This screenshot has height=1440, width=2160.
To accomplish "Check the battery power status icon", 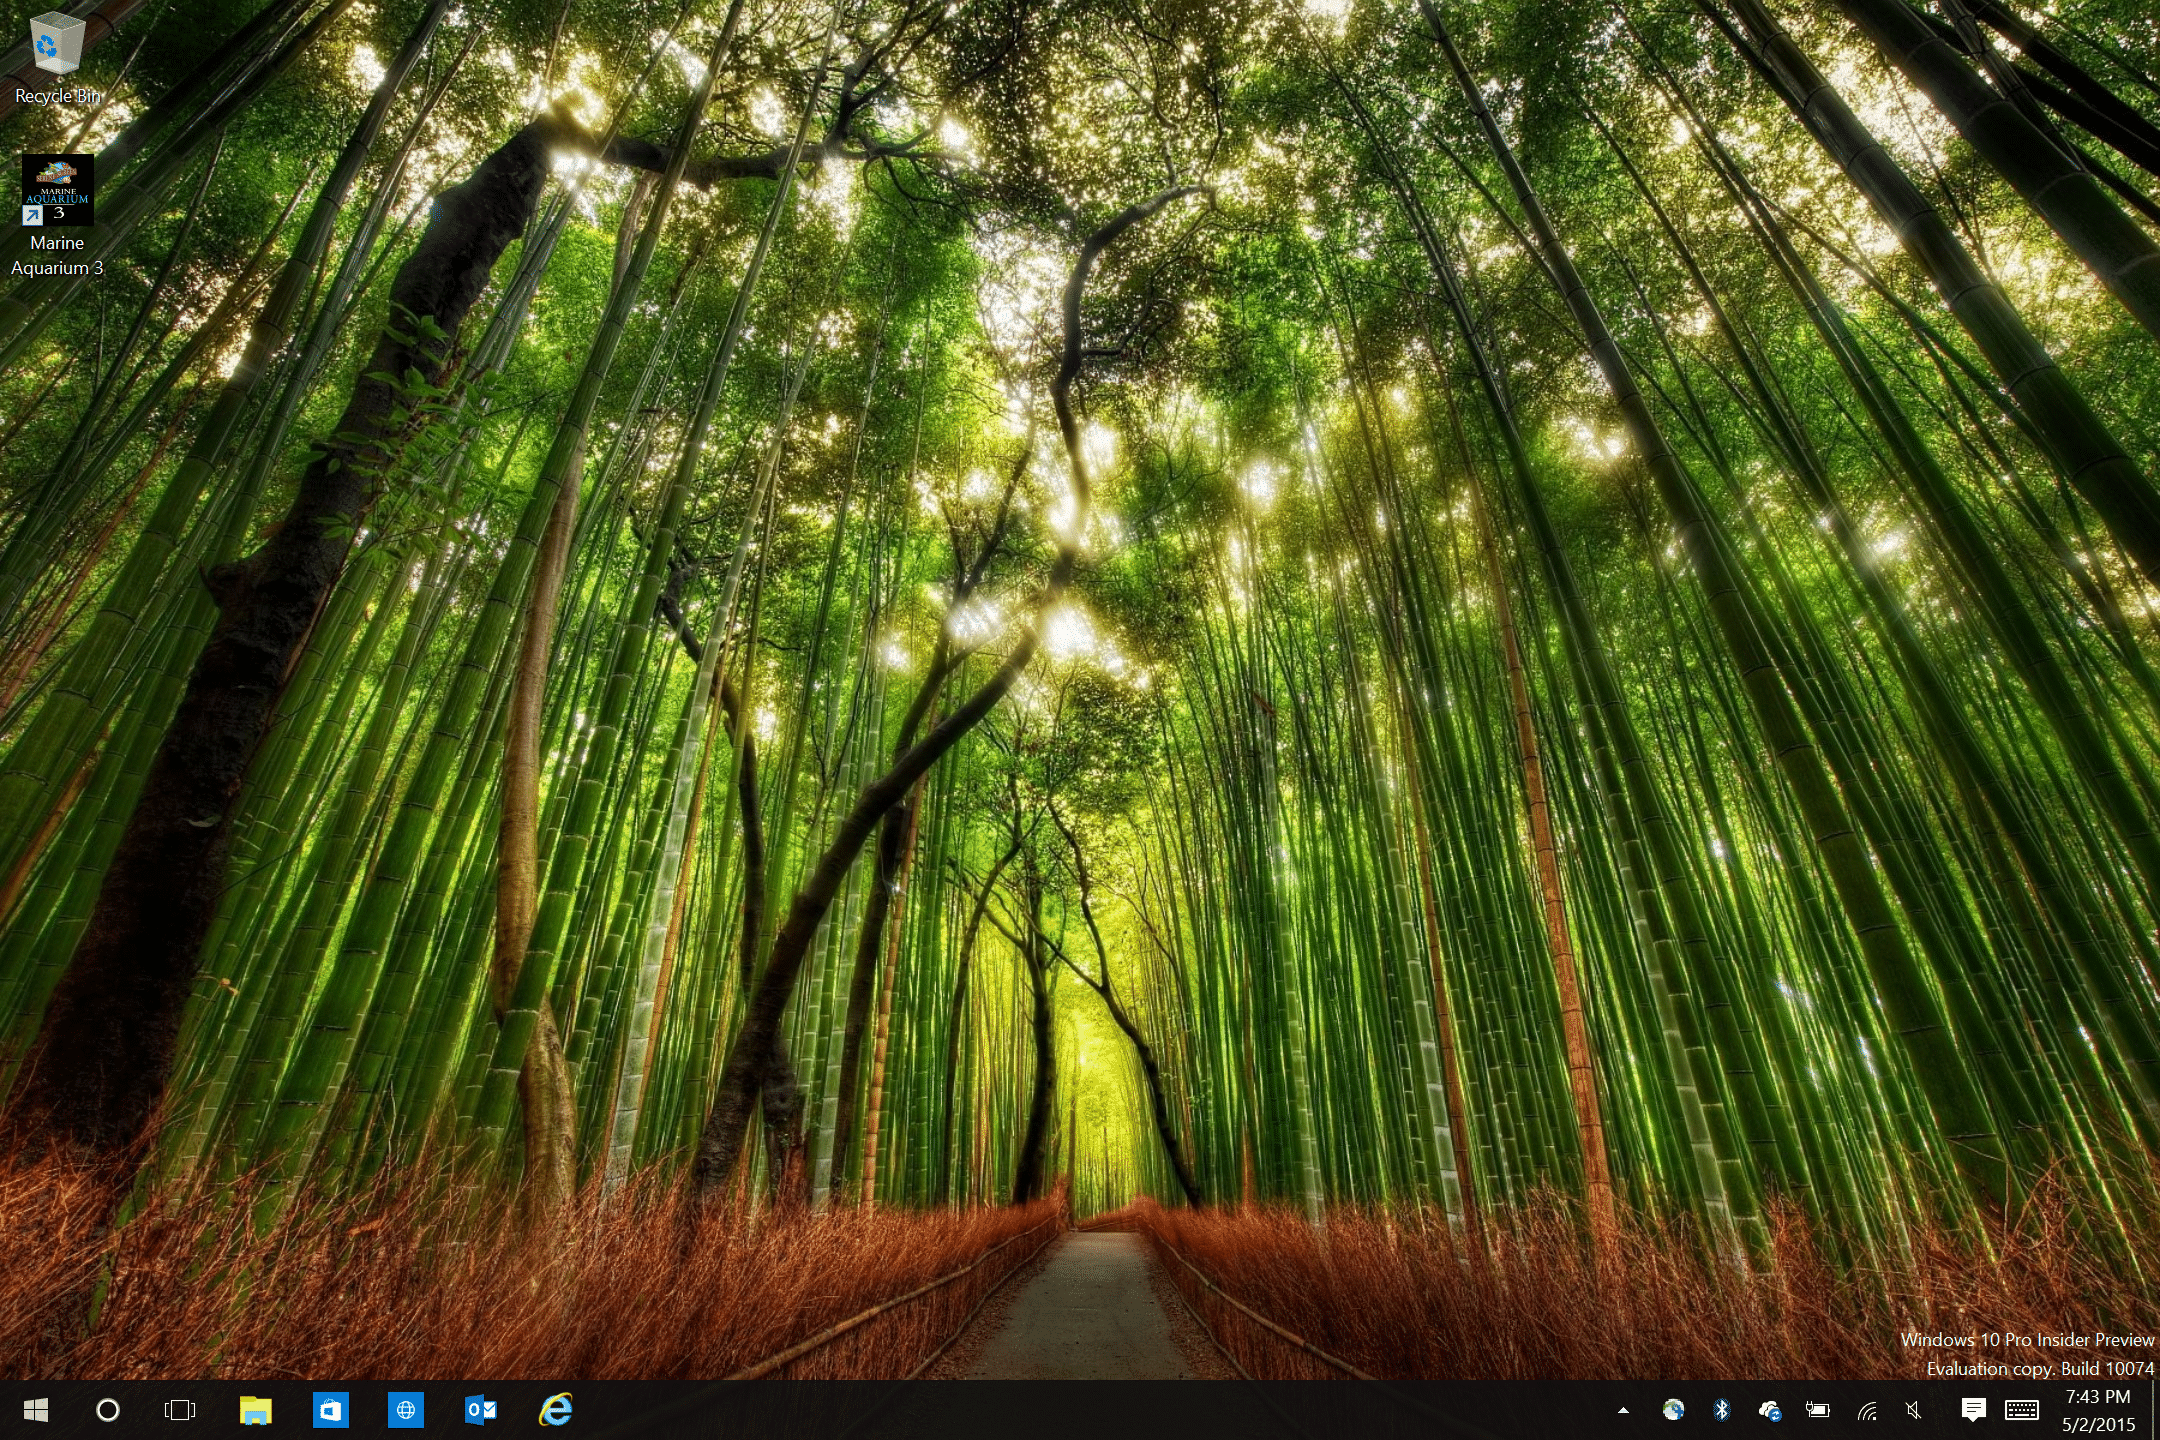I will [1817, 1410].
